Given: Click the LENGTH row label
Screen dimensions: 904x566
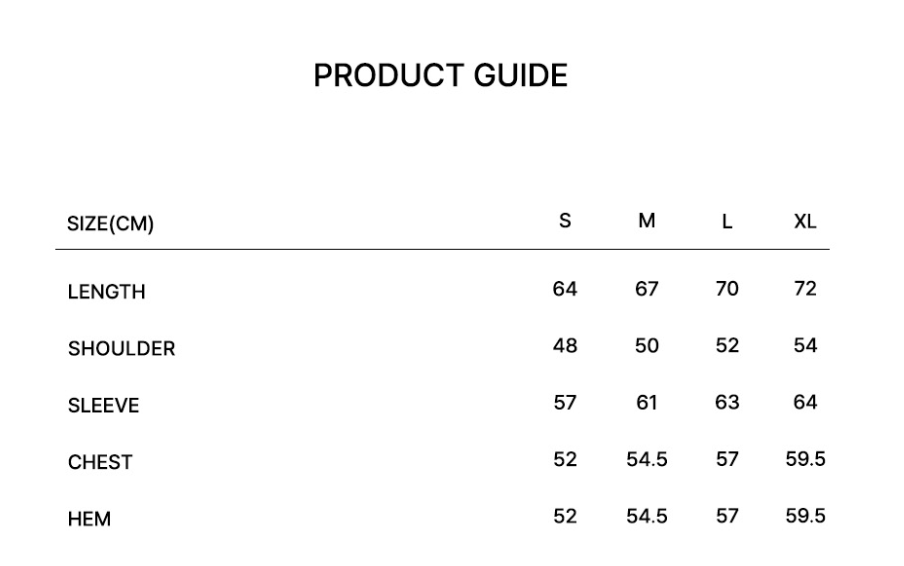Looking at the screenshot, I should click(x=106, y=292).
